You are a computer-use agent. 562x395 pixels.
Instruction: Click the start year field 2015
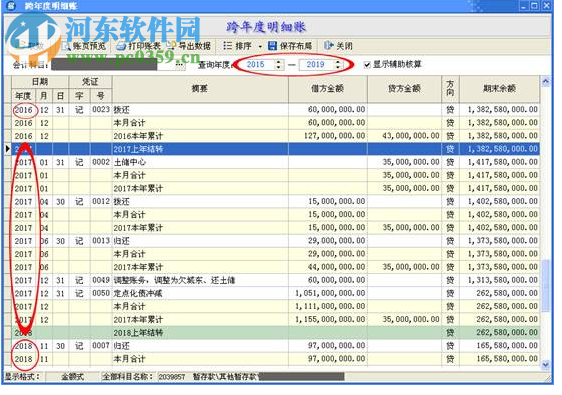[256, 65]
